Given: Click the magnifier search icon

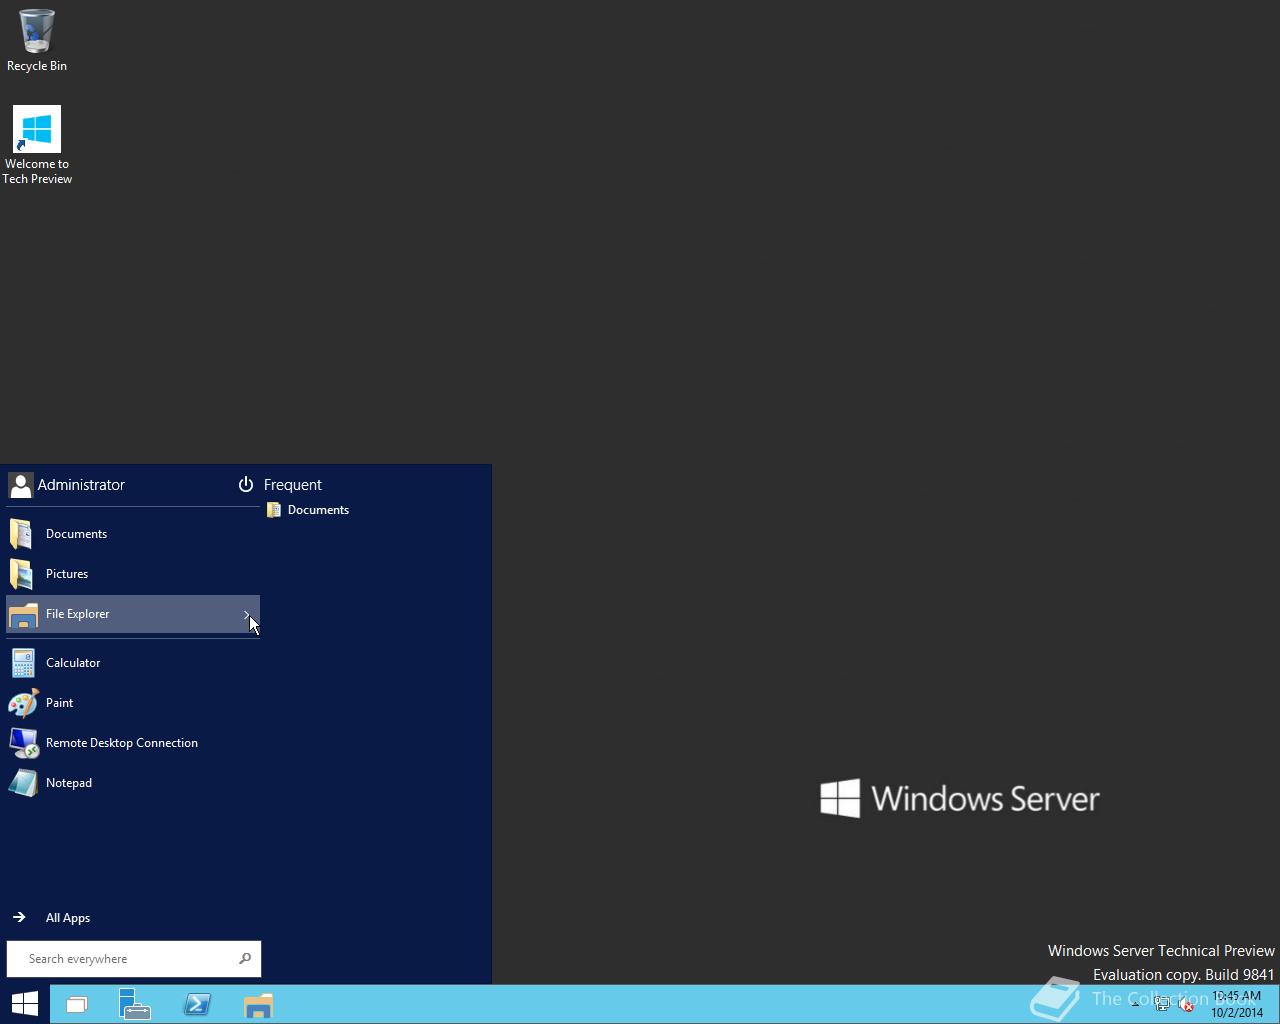Looking at the screenshot, I should pos(245,959).
